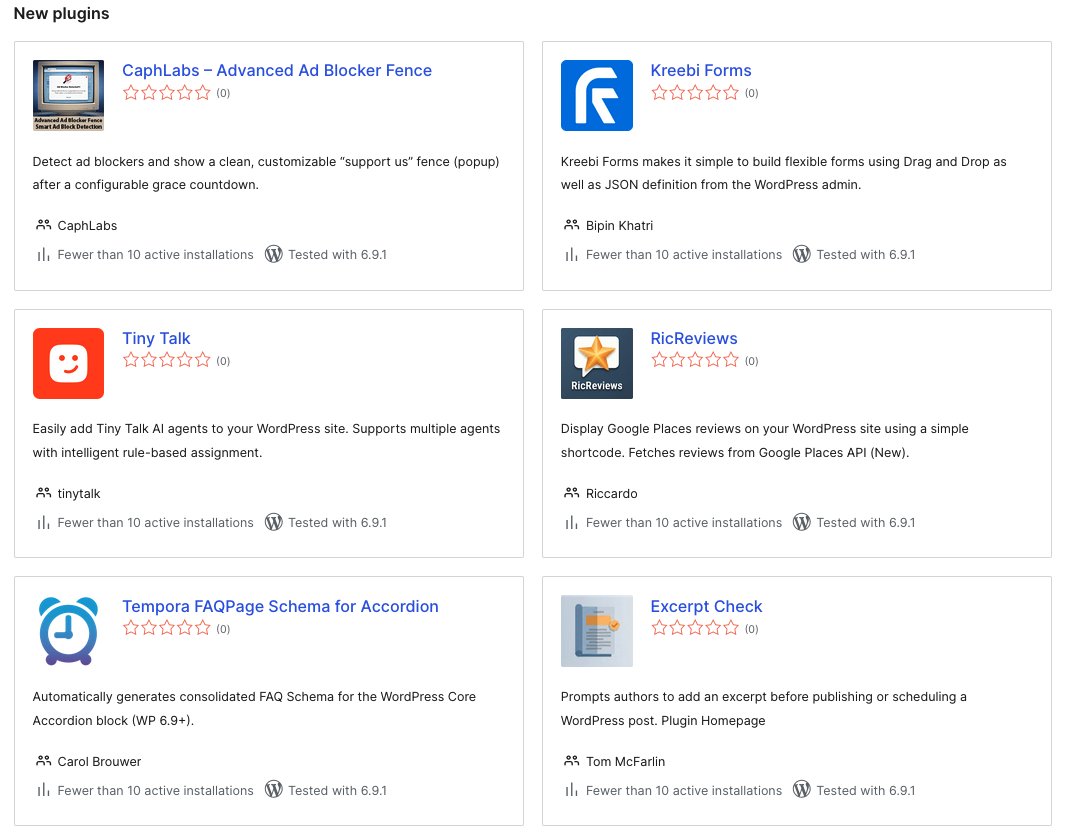The height and width of the screenshot is (837, 1066).
Task: Click the author name Carol Brouwer
Action: click(x=99, y=762)
